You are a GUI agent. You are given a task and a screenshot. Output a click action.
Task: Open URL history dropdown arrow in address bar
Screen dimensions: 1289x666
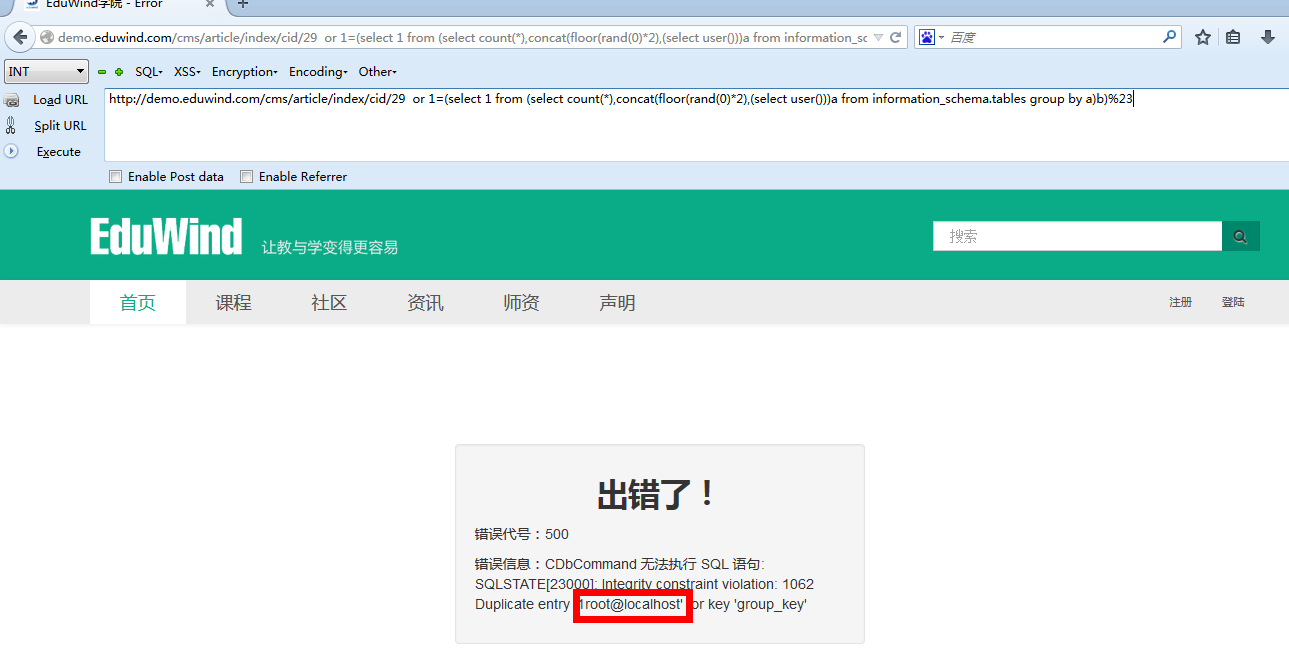tap(878, 38)
